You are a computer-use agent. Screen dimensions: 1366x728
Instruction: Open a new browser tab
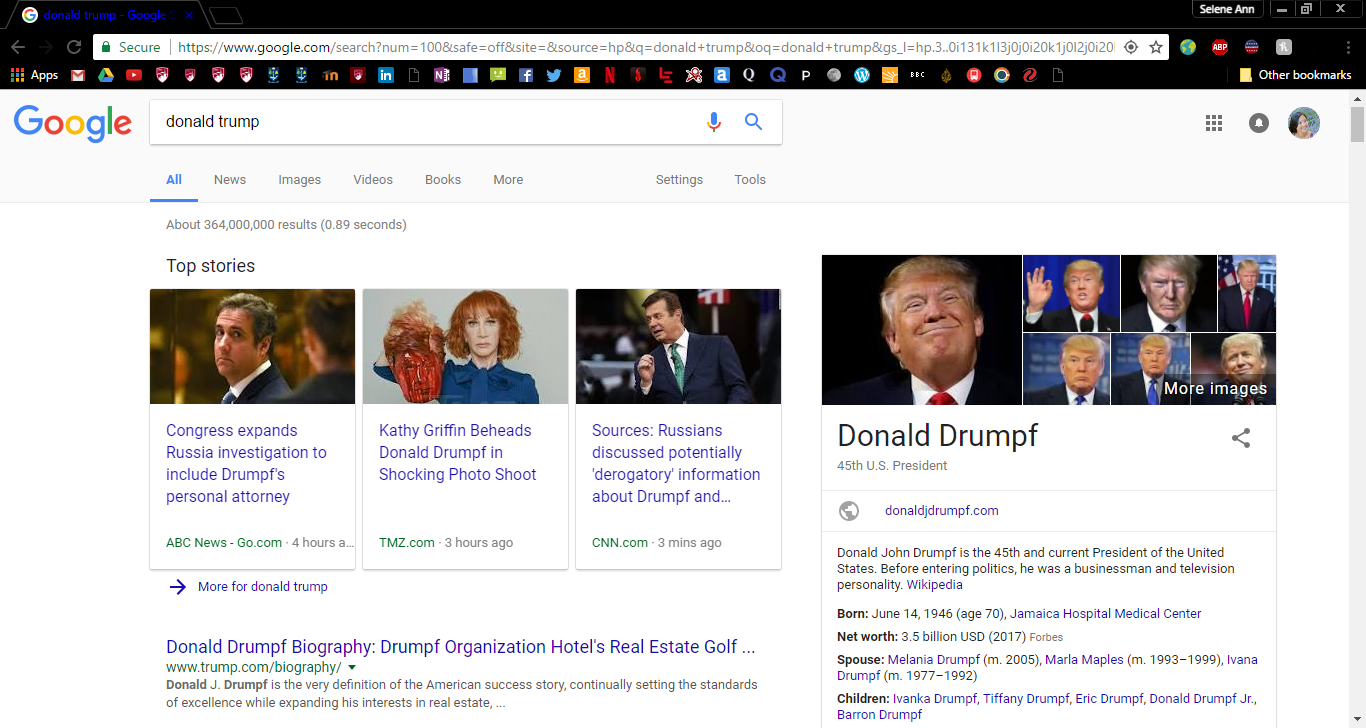(x=226, y=15)
